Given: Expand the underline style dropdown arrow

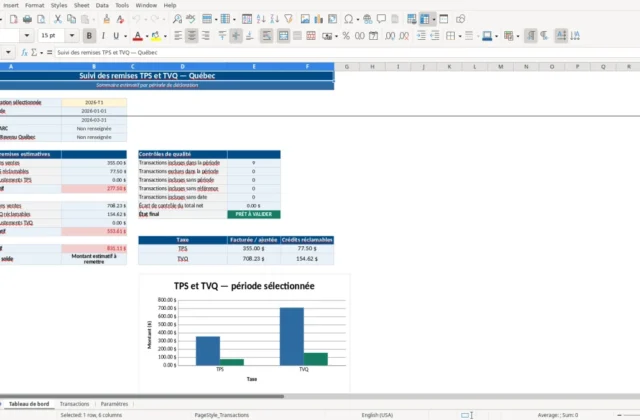Looking at the screenshot, I should (x=125, y=36).
